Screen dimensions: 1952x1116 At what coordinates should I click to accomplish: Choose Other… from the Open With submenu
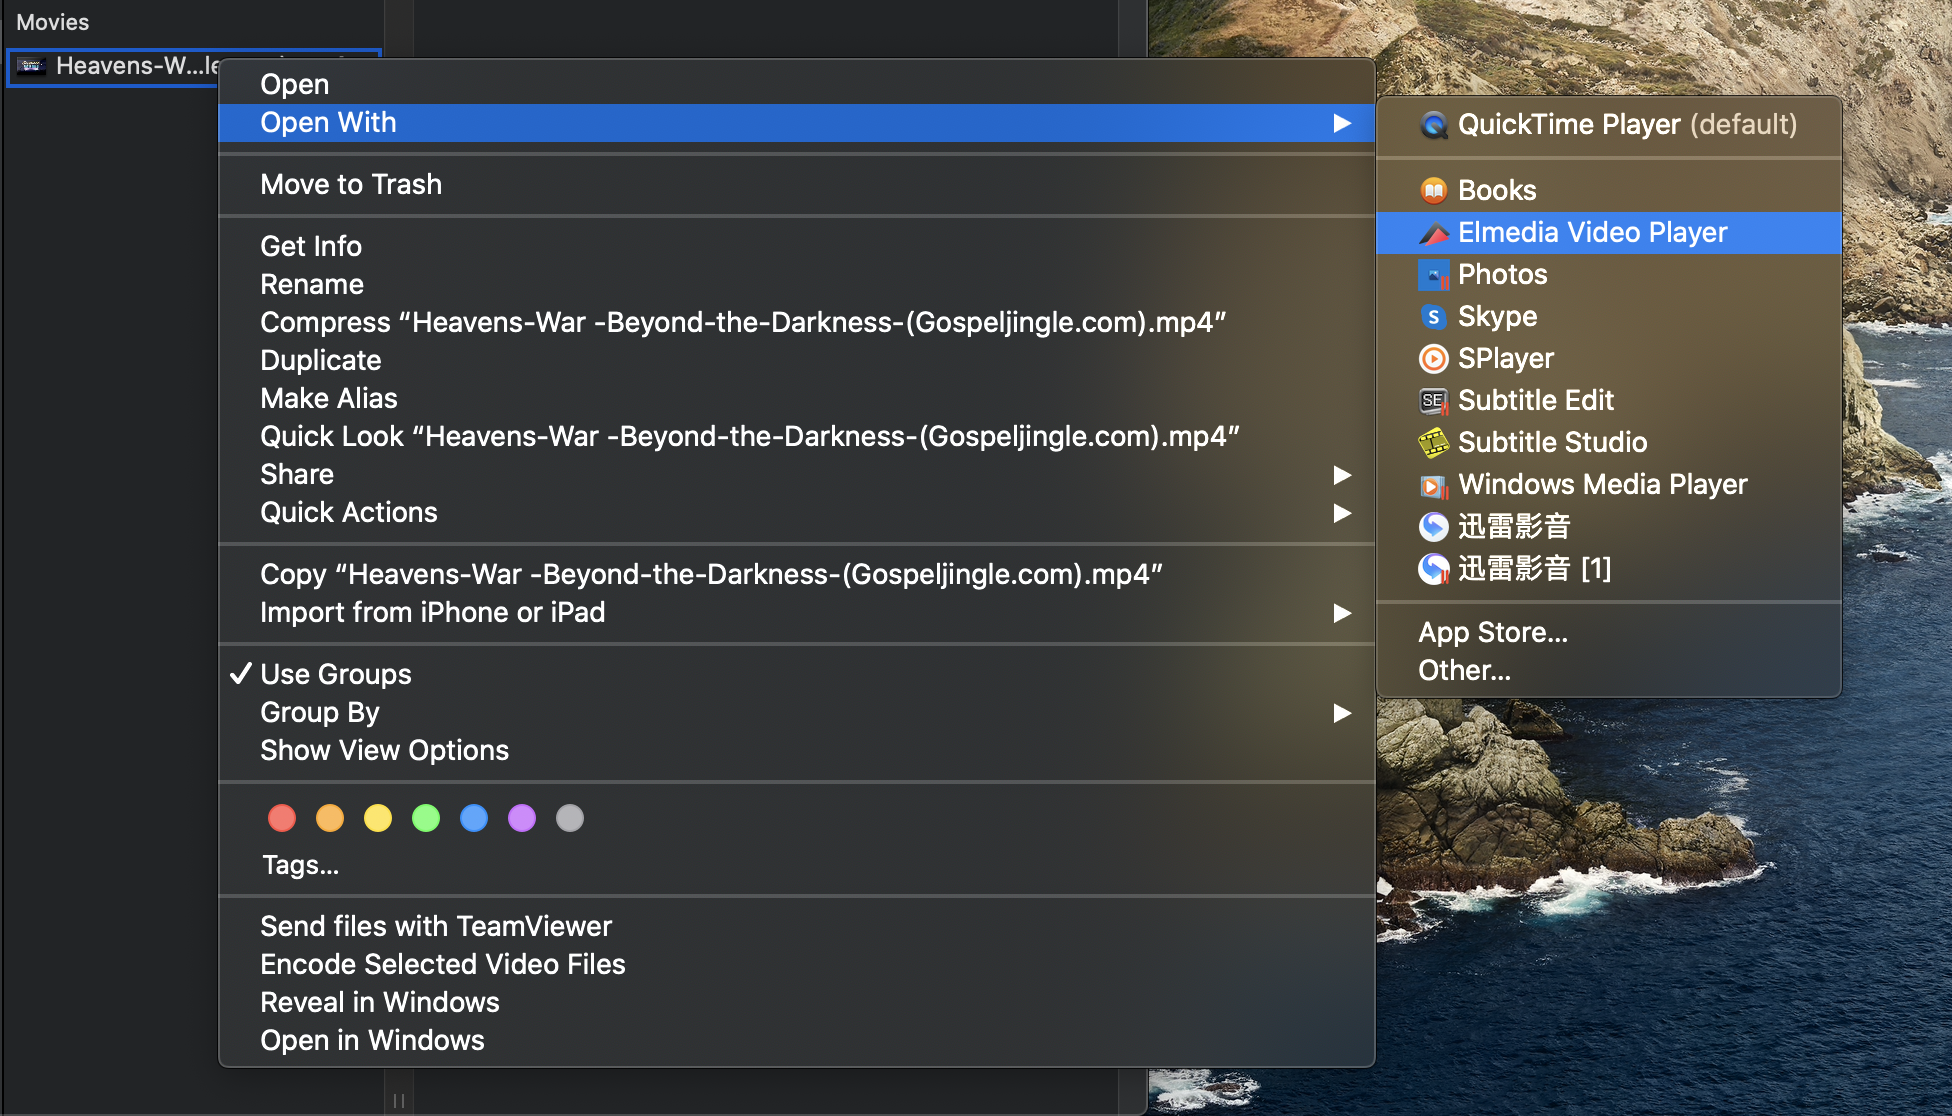[x=1609, y=671]
